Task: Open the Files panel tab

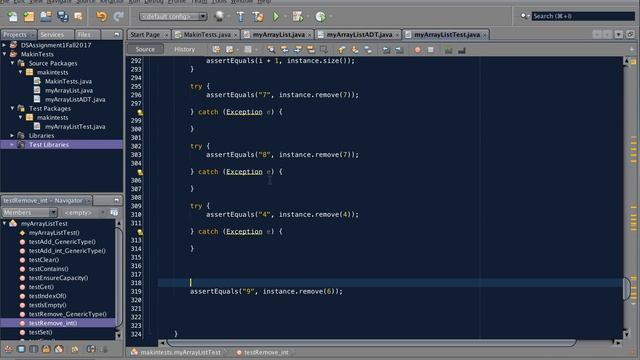Action: pyautogui.click(x=87, y=35)
